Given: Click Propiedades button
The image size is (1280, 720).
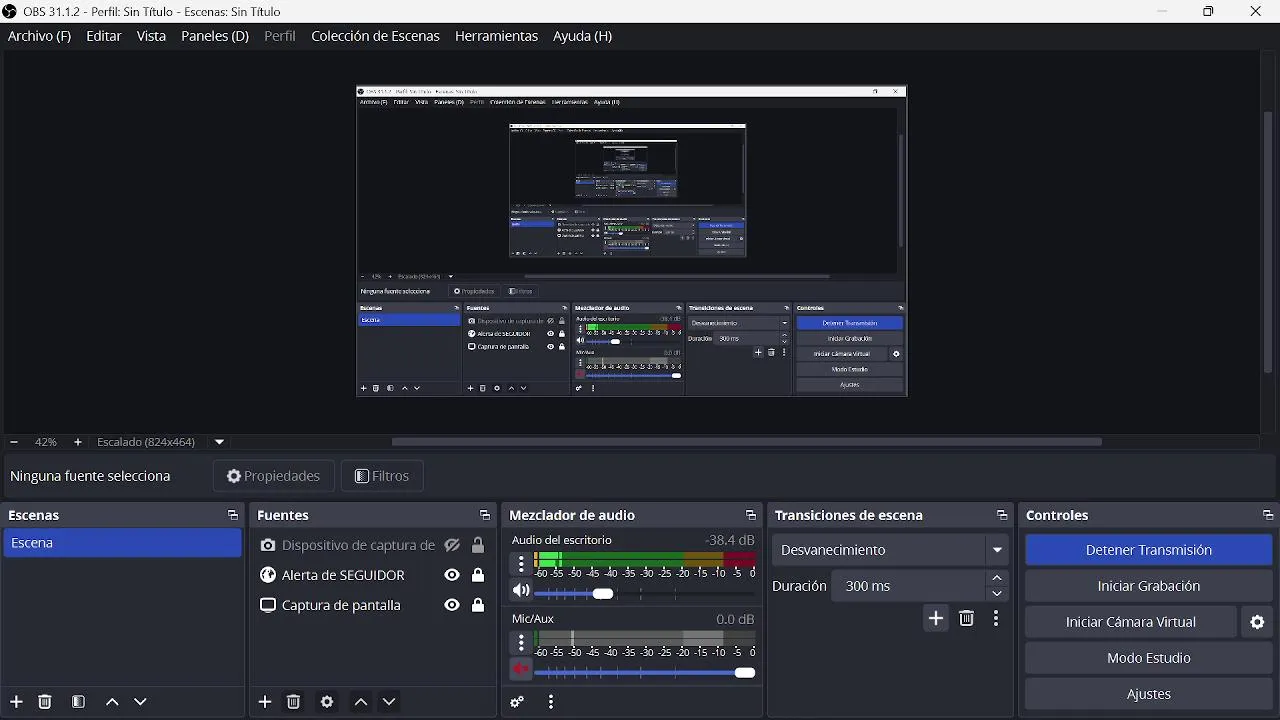Looking at the screenshot, I should [273, 476].
